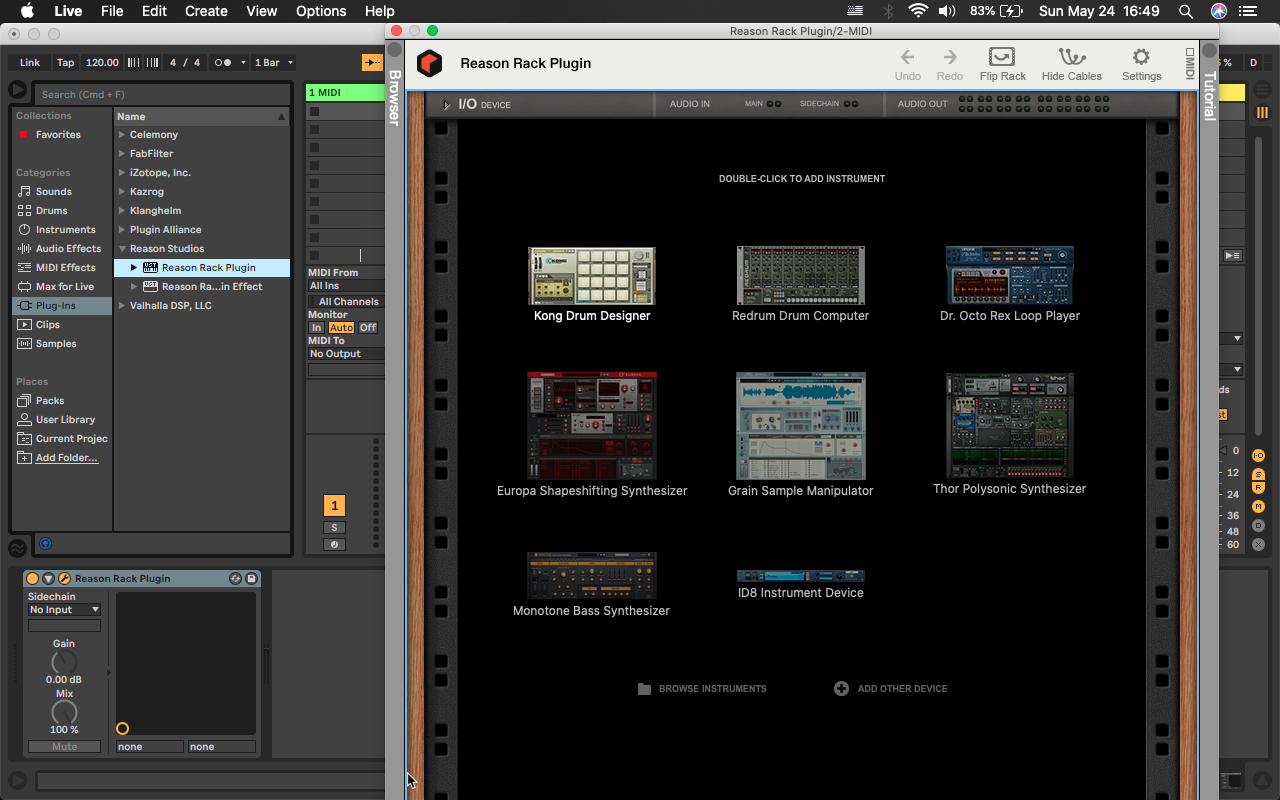This screenshot has width=1280, height=800.
Task: Open the 1 Bar quantization menu
Action: tap(274, 62)
